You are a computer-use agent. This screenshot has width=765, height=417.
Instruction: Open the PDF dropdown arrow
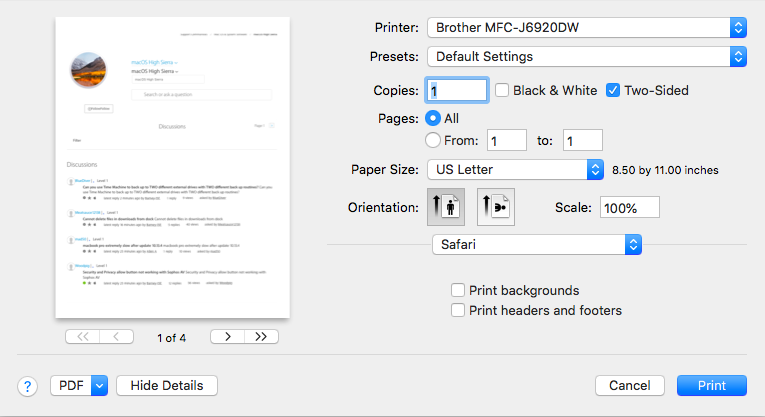100,386
